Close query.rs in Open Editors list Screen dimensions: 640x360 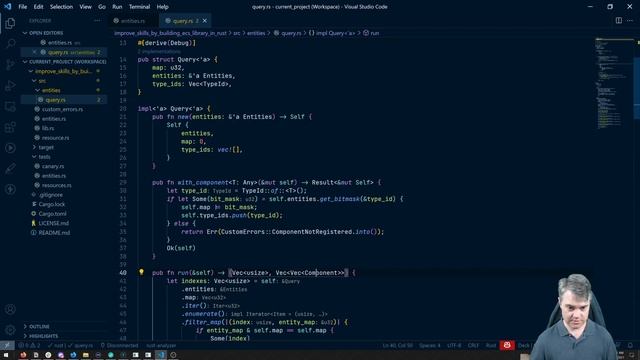(x=34, y=52)
